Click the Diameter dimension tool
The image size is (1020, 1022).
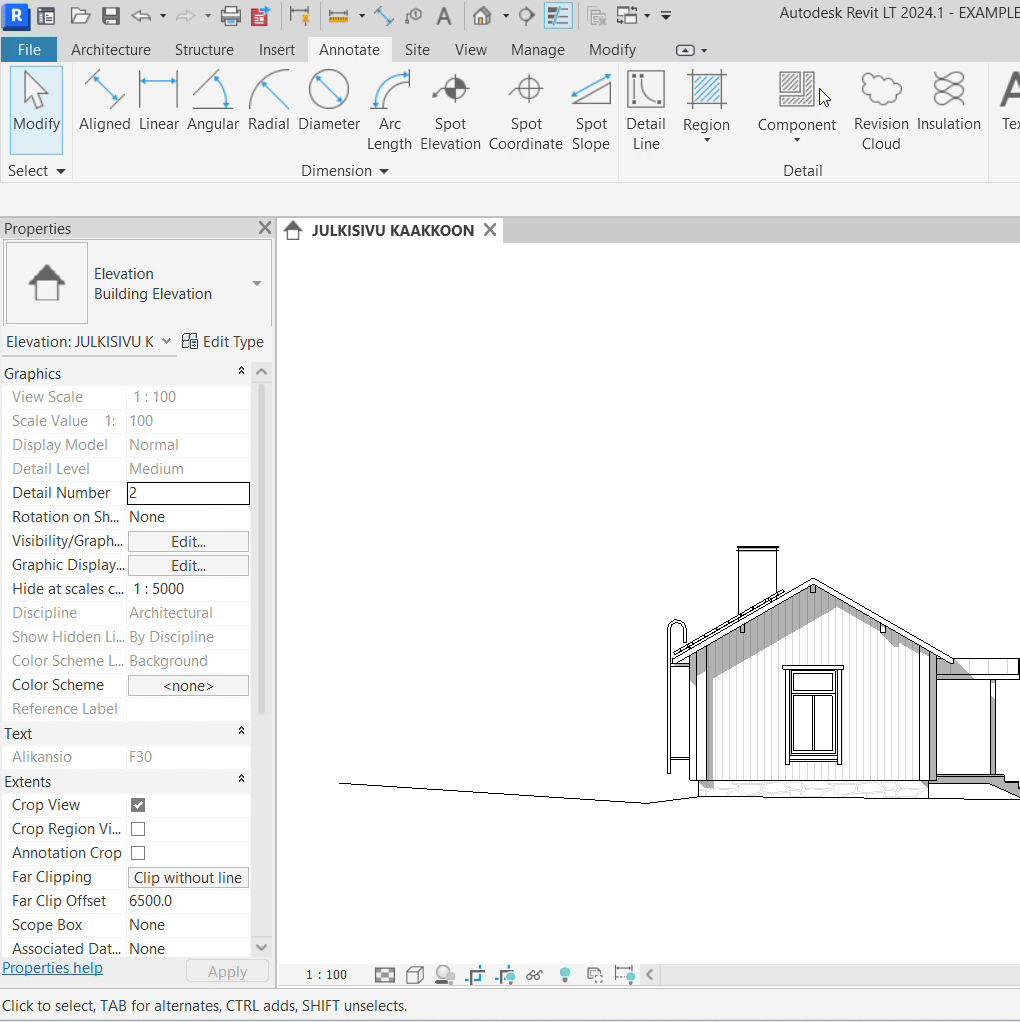click(328, 104)
